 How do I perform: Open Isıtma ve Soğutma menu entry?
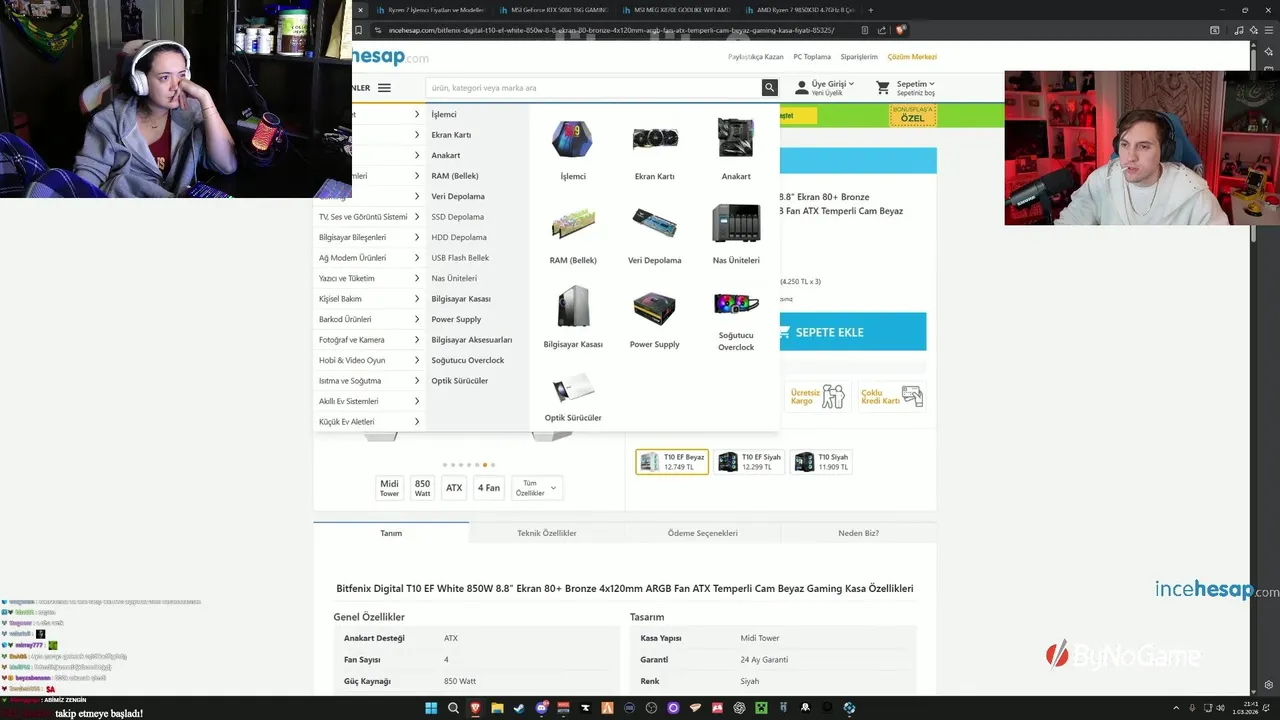point(369,381)
